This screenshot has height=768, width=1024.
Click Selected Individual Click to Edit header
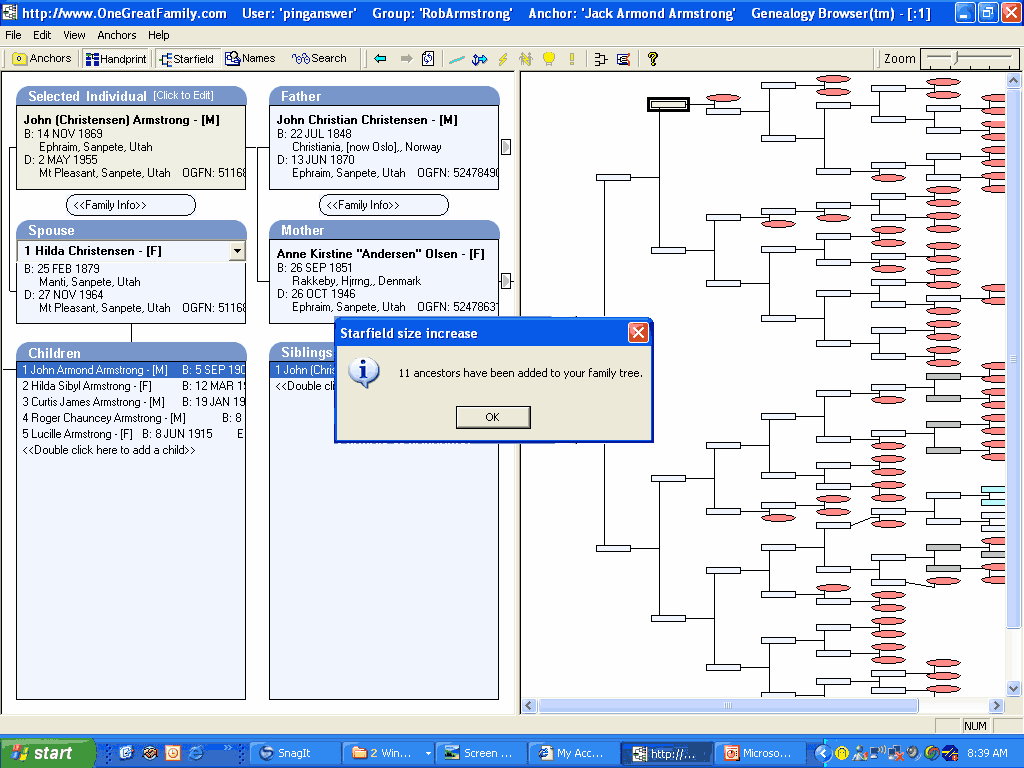(131, 96)
